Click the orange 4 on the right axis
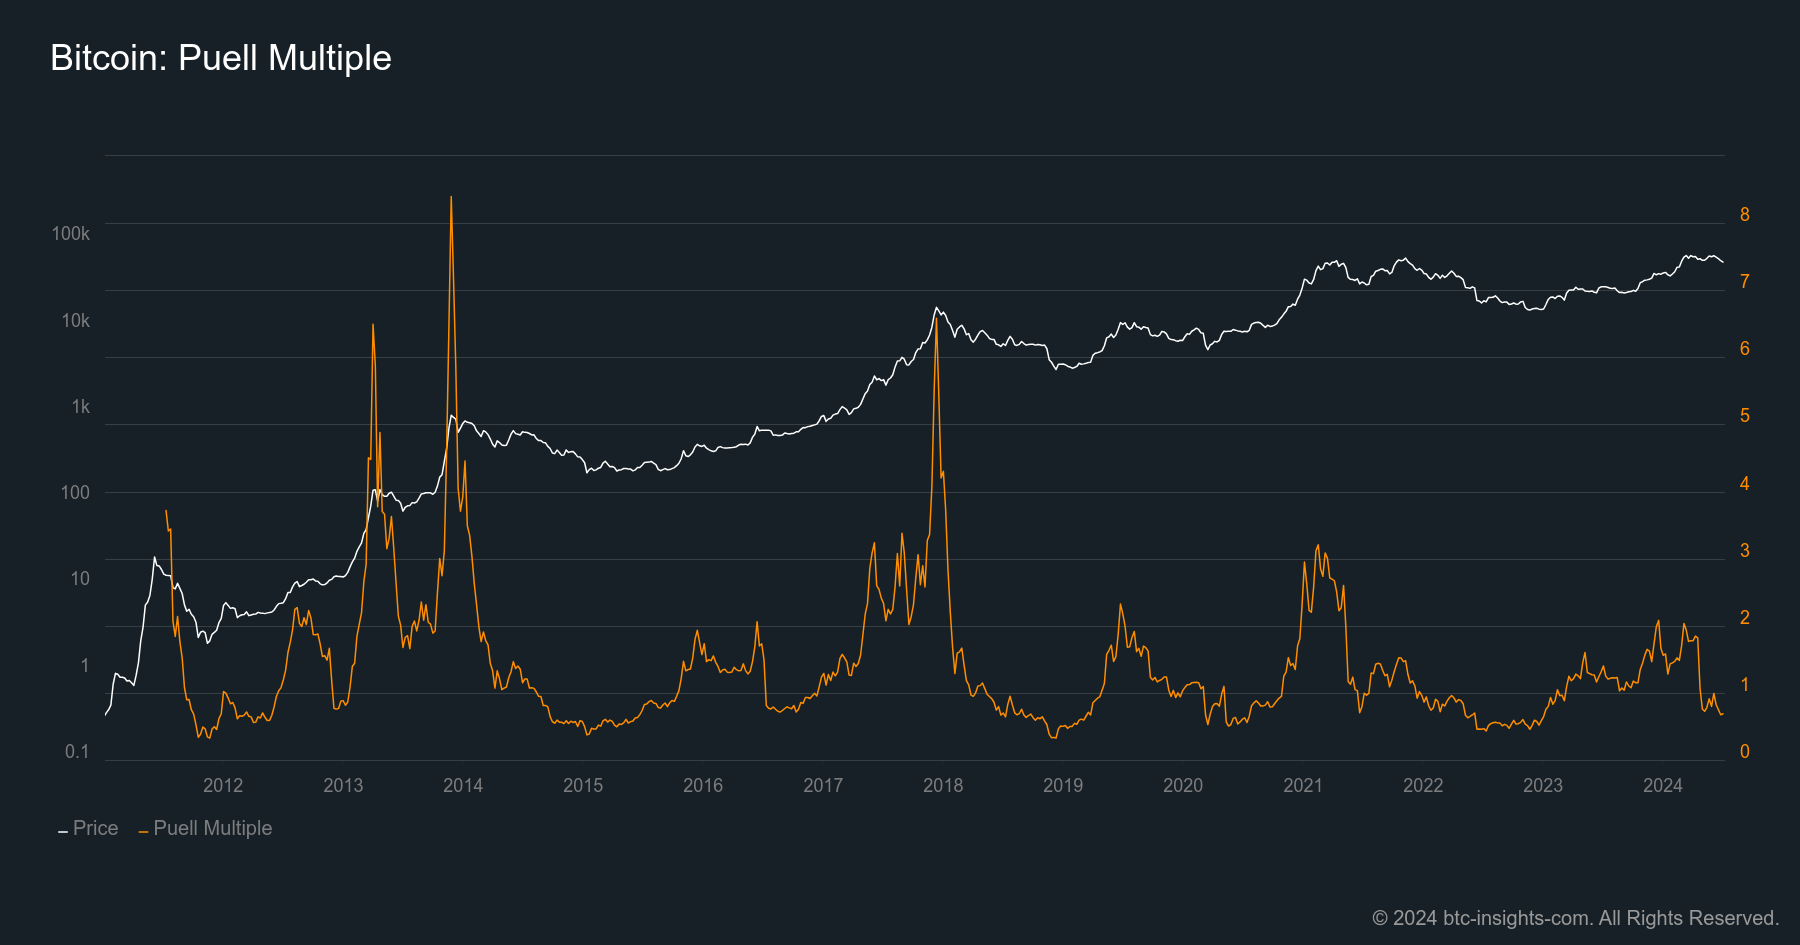 1745,483
